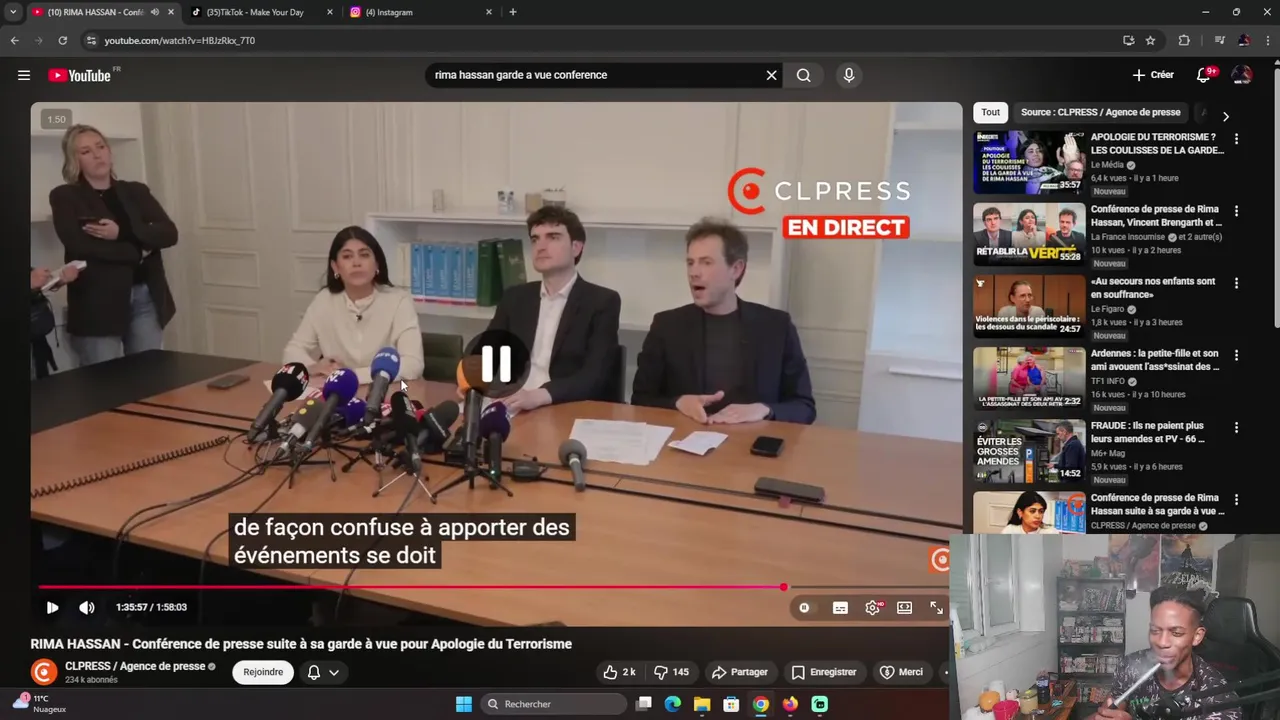Open File Explorer from the taskbar
This screenshot has height=720, width=1280.
pos(702,704)
